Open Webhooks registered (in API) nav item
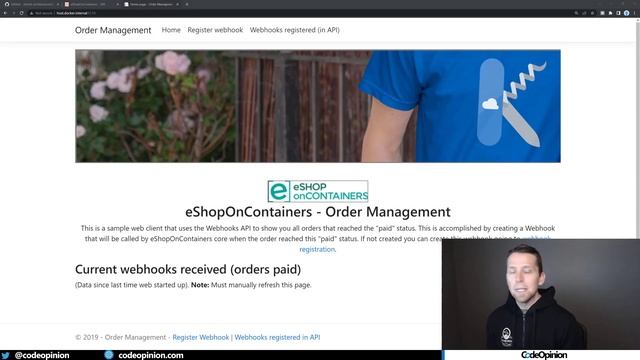This screenshot has width=640, height=360. click(295, 30)
